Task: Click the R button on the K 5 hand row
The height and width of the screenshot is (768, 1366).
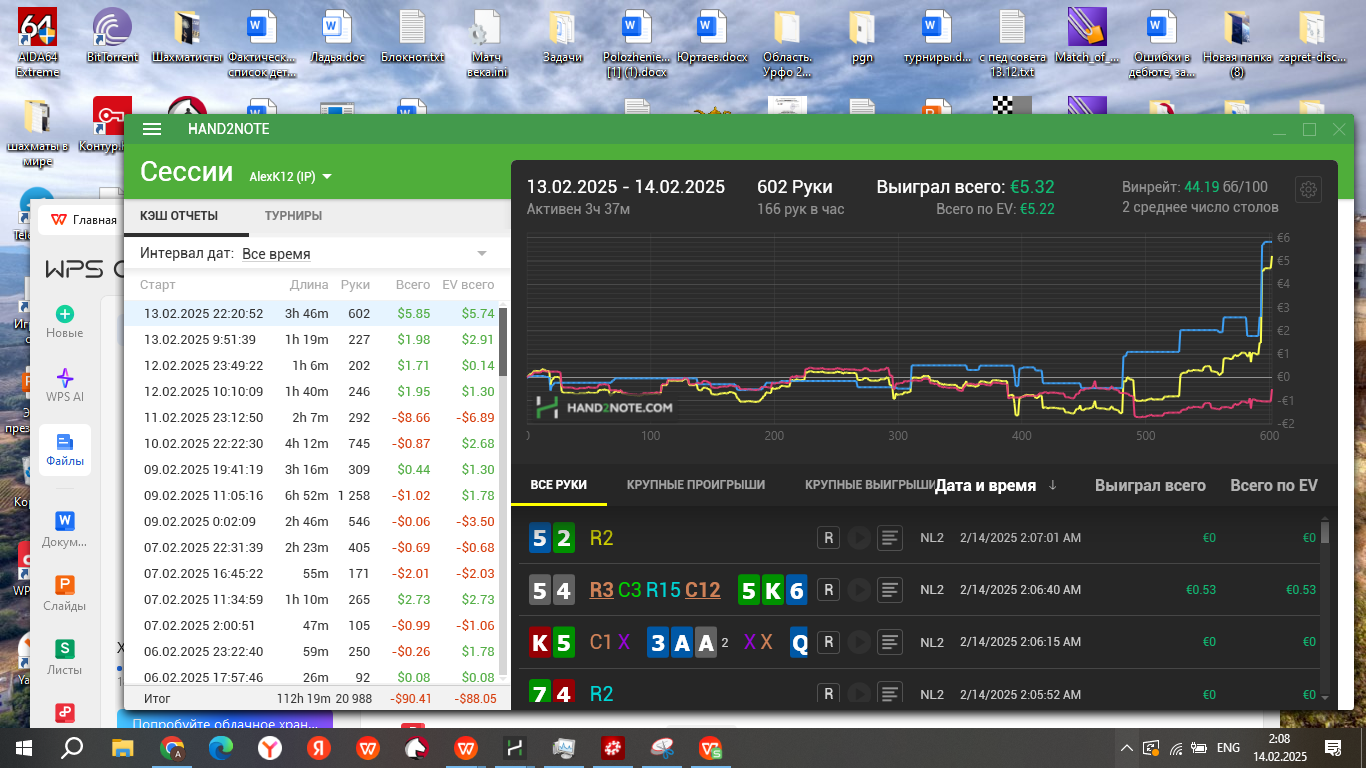Action: (x=828, y=642)
